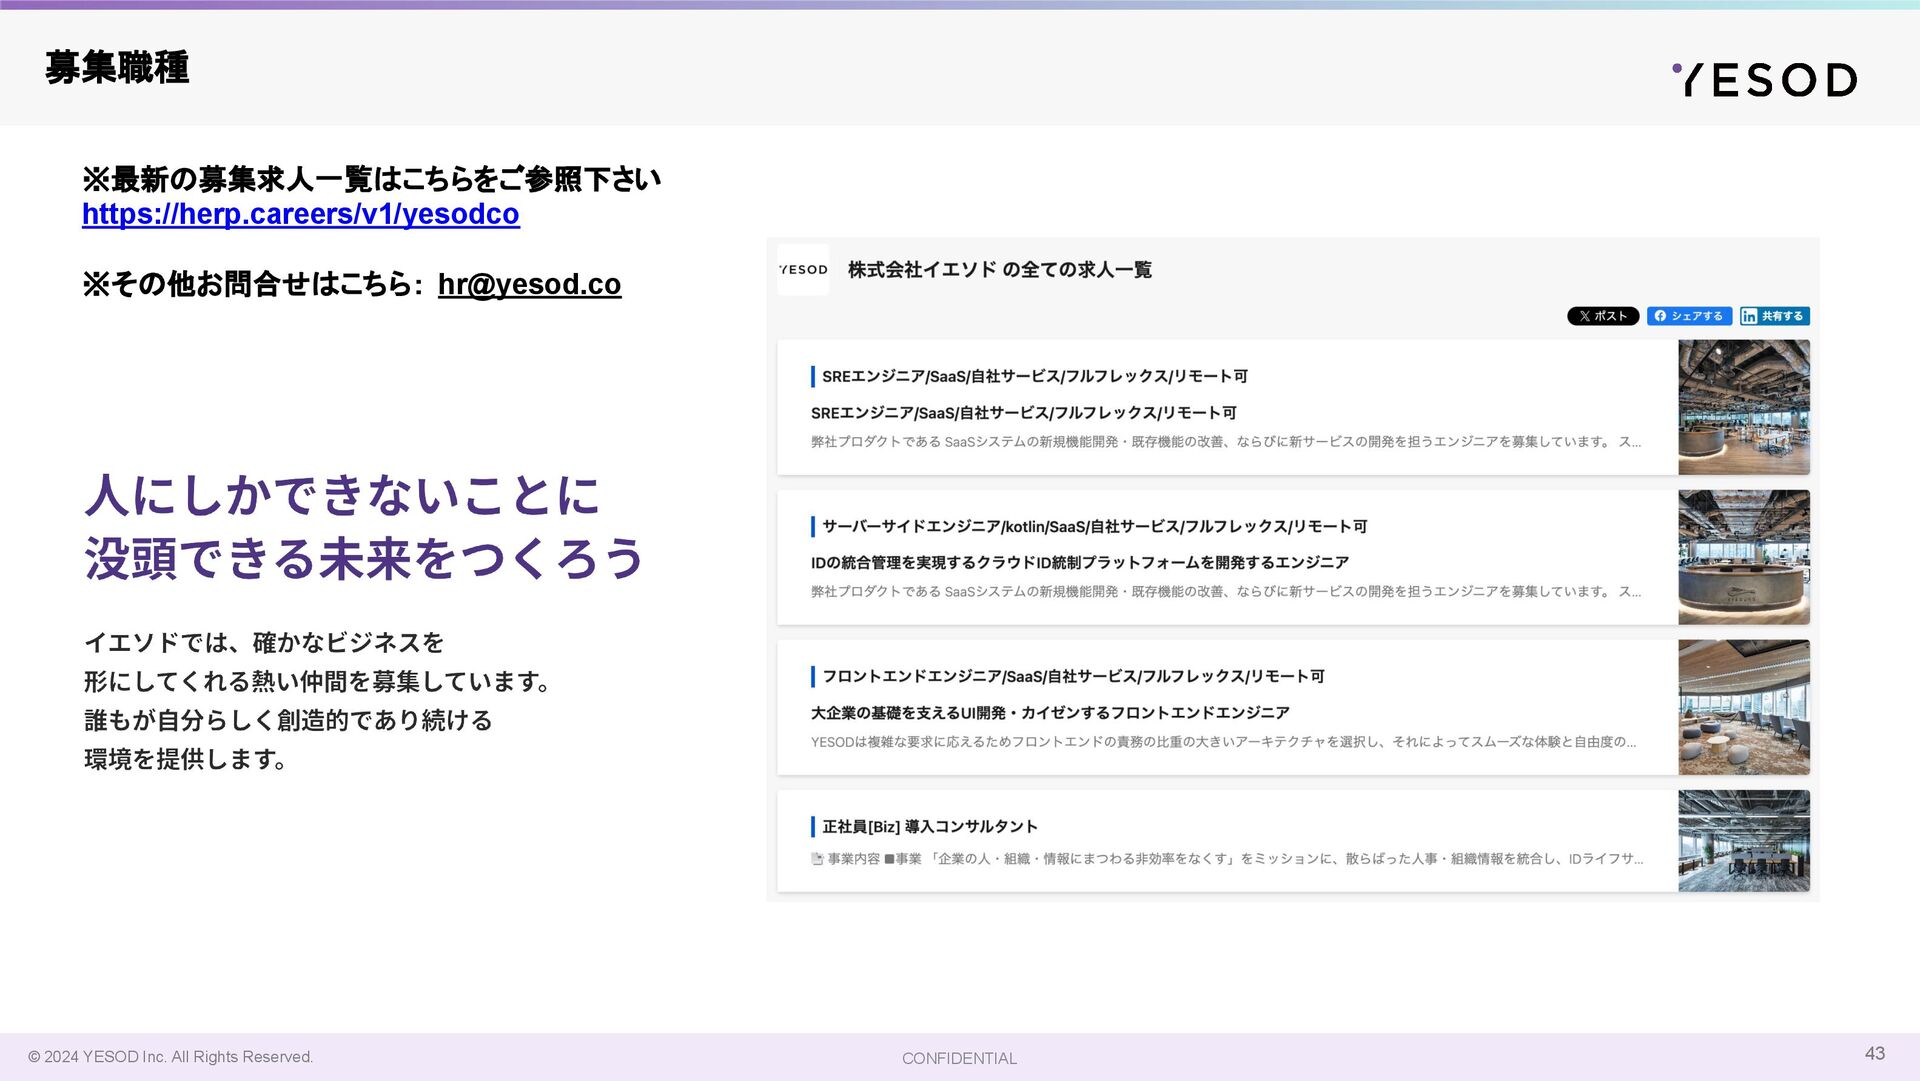This screenshot has height=1081, width=1920.
Task: Open the herp.careers/v1/yesodco link
Action: (301, 214)
